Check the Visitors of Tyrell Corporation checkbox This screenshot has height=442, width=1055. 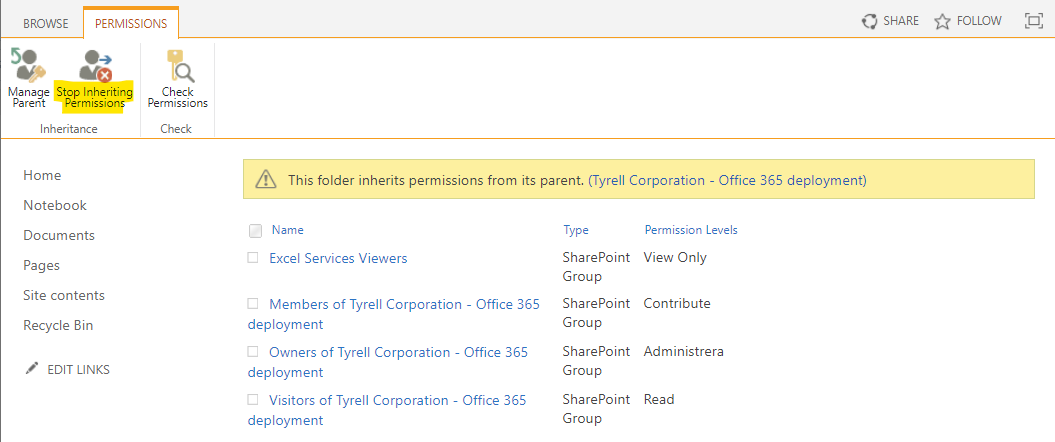point(253,399)
